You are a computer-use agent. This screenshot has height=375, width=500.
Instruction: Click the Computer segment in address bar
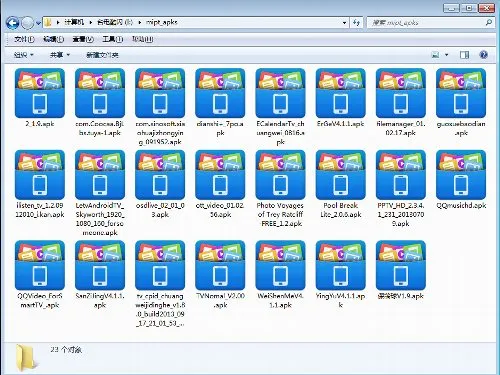(74, 22)
